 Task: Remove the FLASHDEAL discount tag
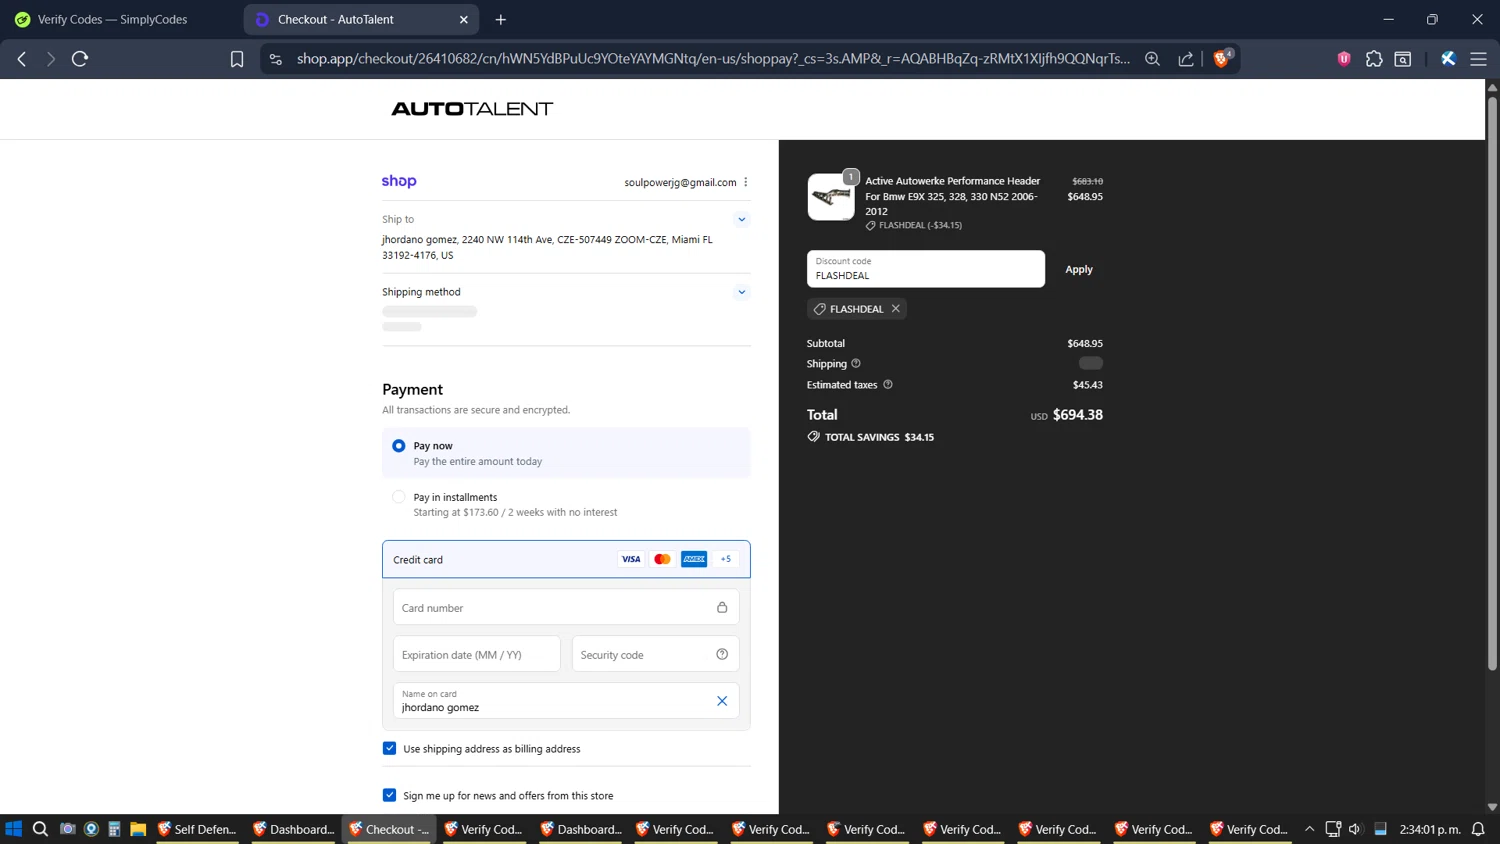pos(896,308)
